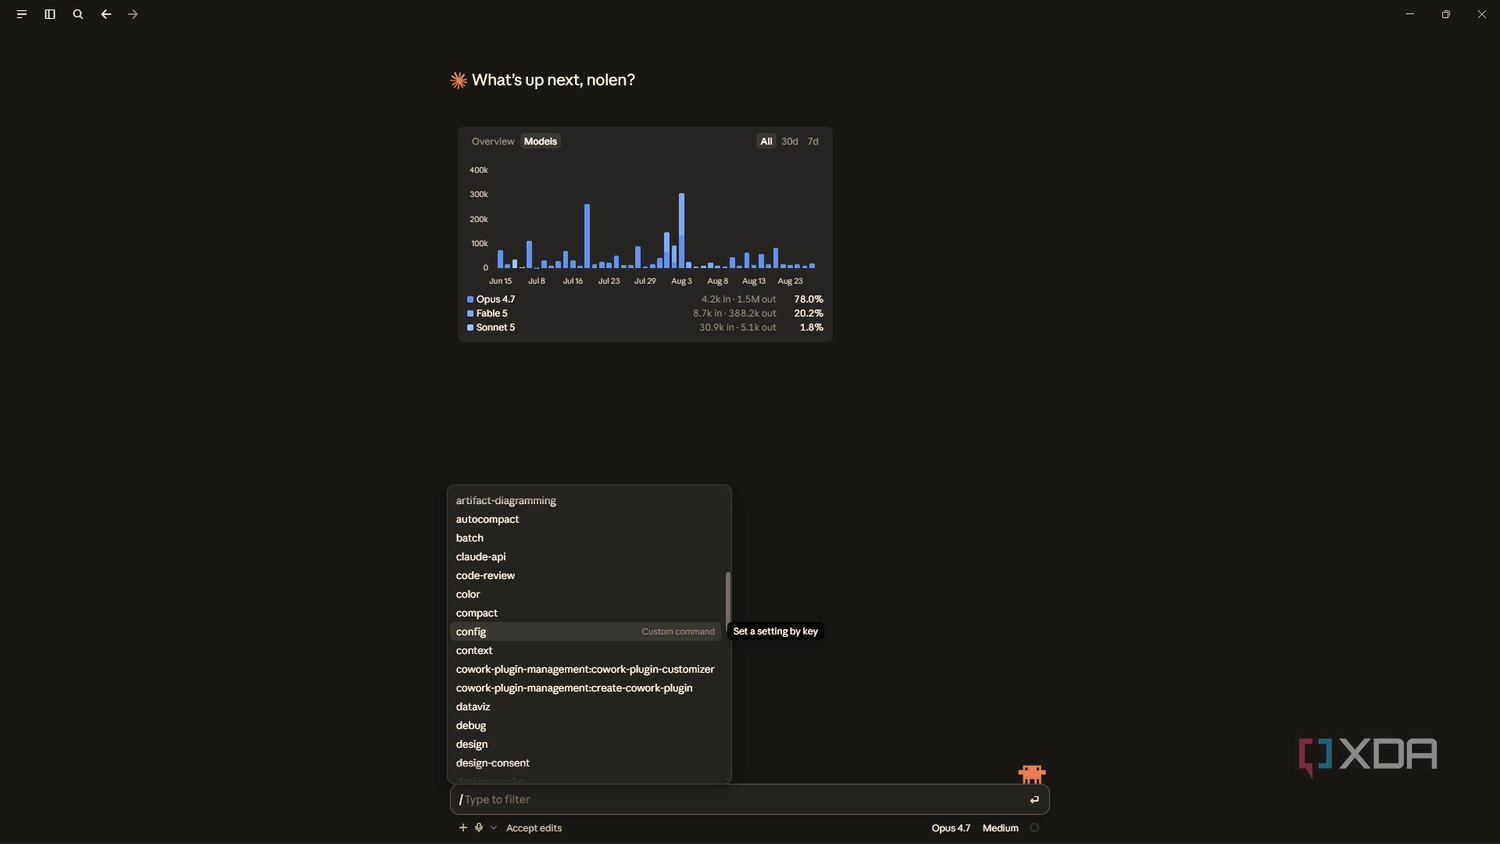Switch usage range to 7d
This screenshot has width=1500, height=844.
(813, 141)
